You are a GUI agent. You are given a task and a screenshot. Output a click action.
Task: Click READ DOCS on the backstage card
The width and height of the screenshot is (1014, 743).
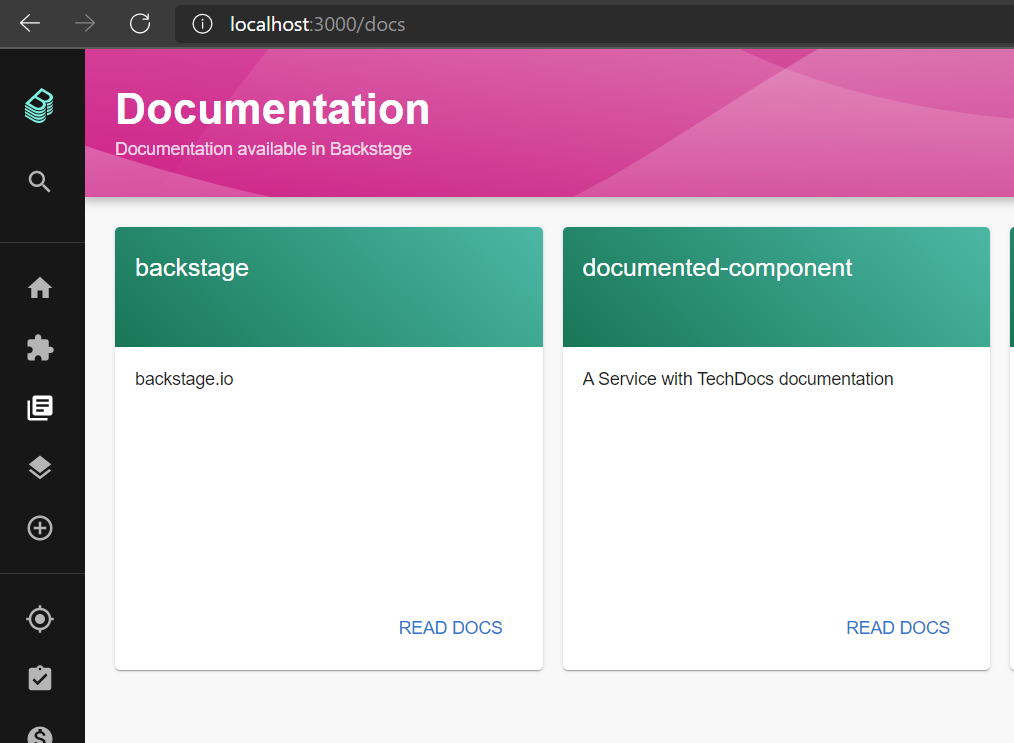coord(450,627)
